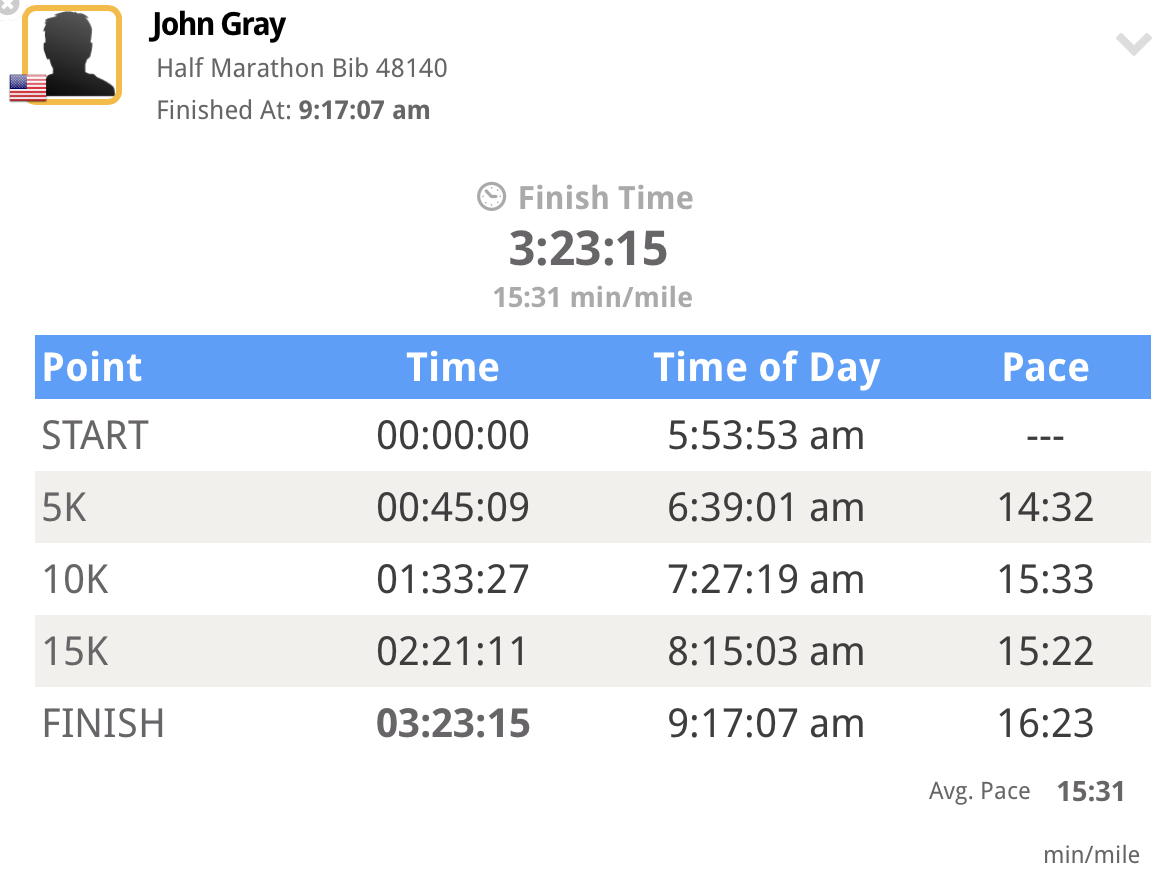This screenshot has width=1168, height=894.
Task: Close the runner card using the top-left X
Action: point(7,6)
